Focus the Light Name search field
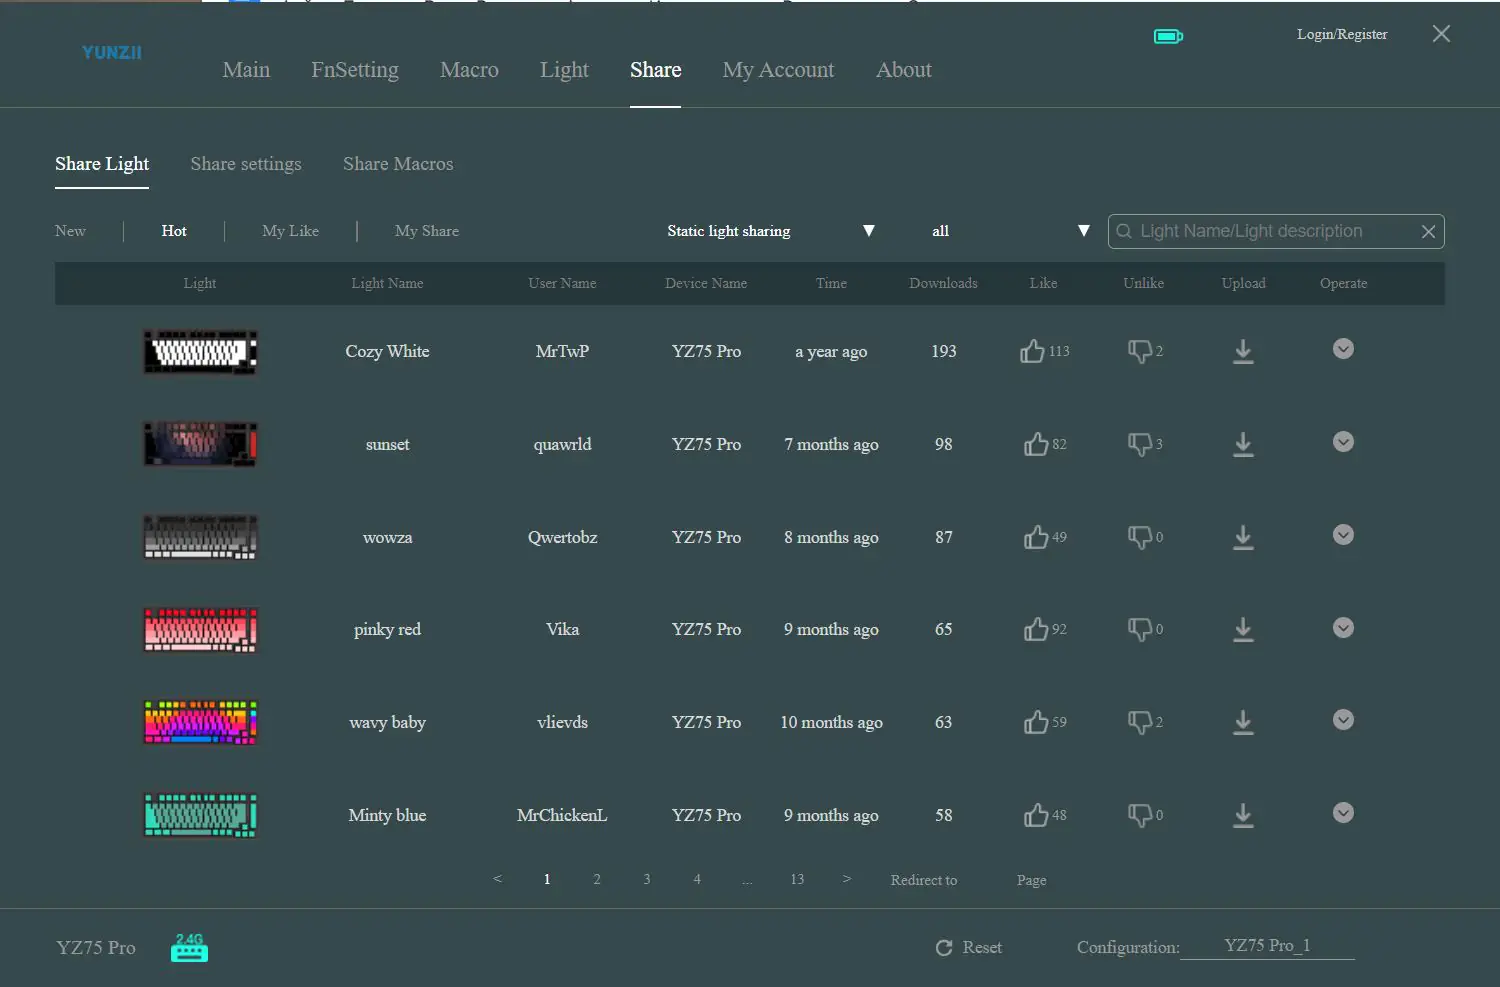 tap(1275, 231)
